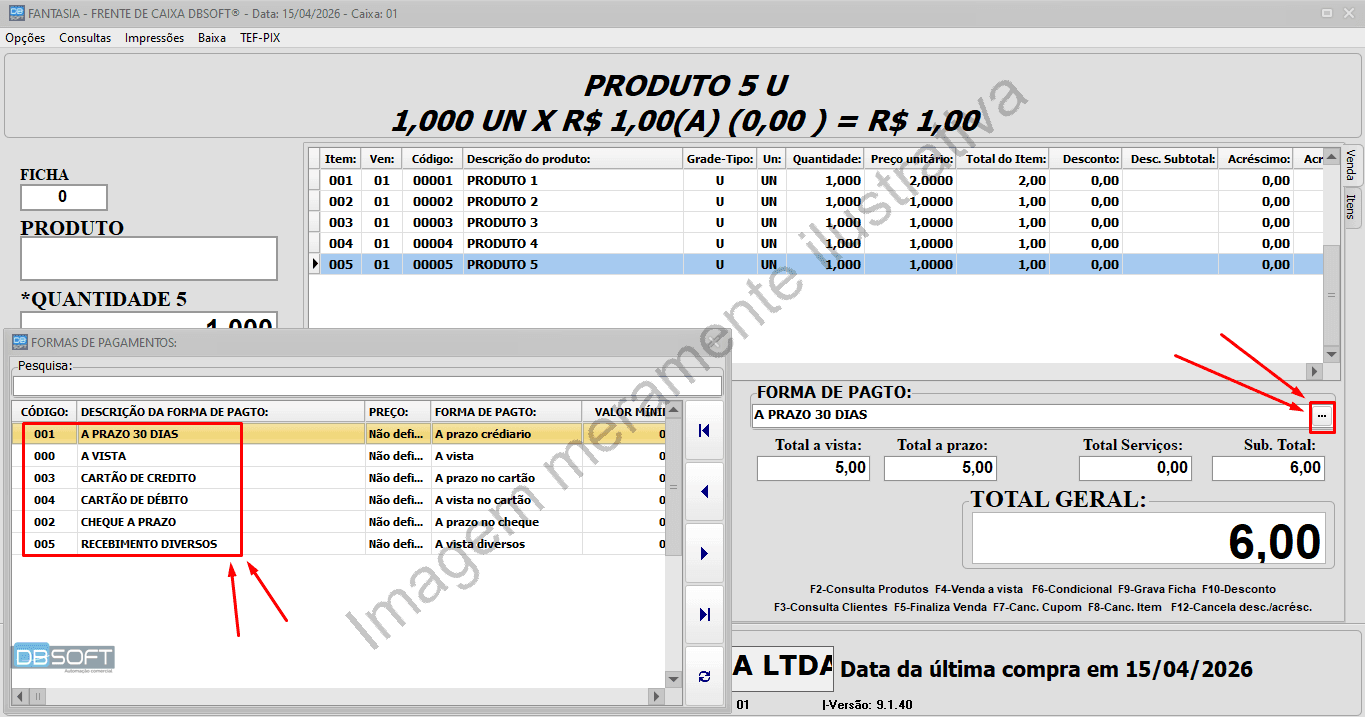Jump to the first payment record

pyautogui.click(x=703, y=430)
